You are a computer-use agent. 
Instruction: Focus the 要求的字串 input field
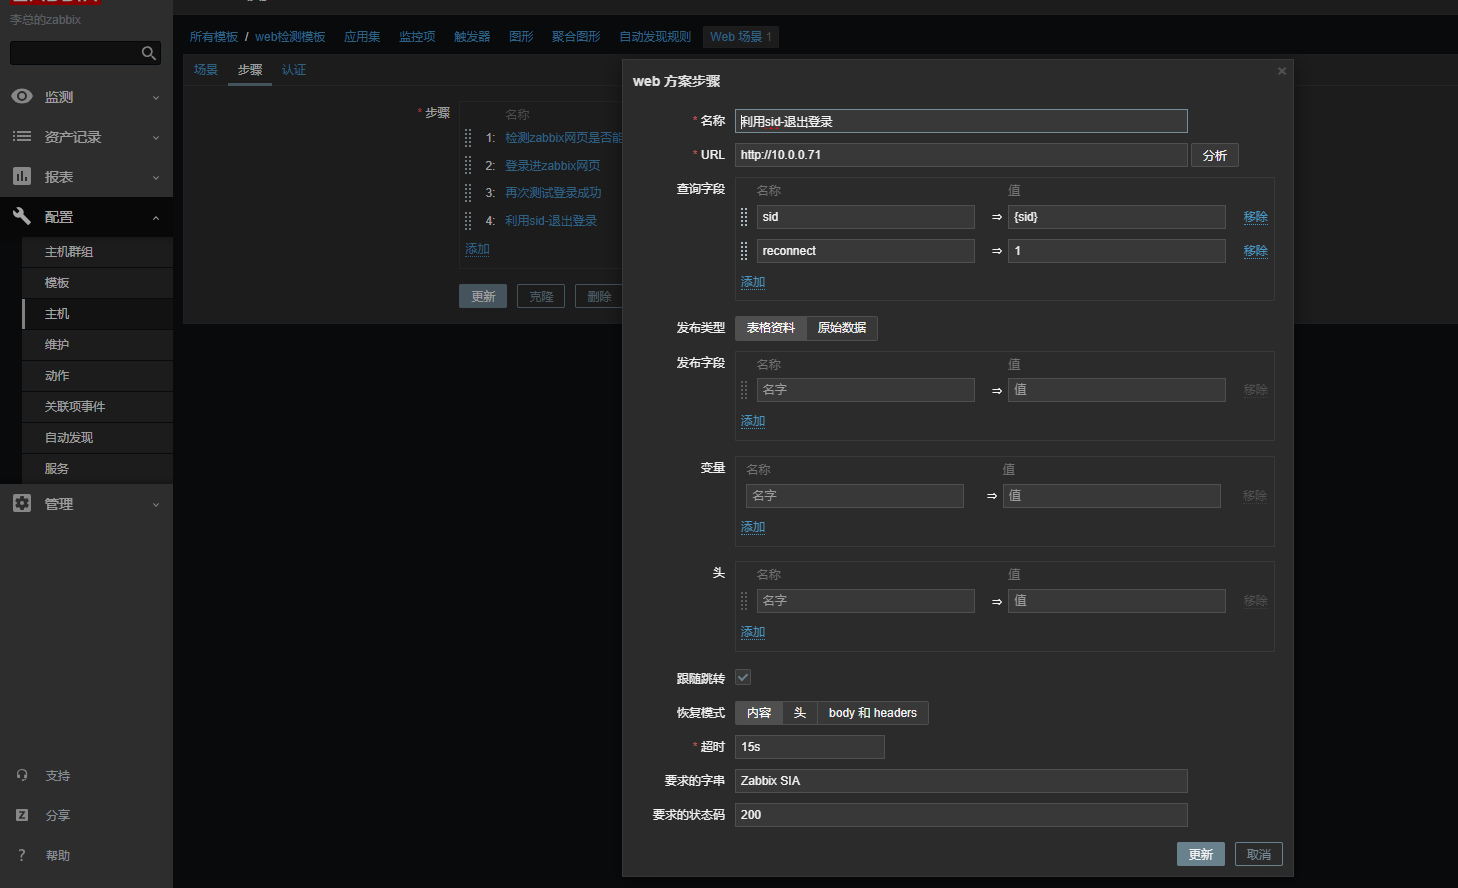point(961,781)
